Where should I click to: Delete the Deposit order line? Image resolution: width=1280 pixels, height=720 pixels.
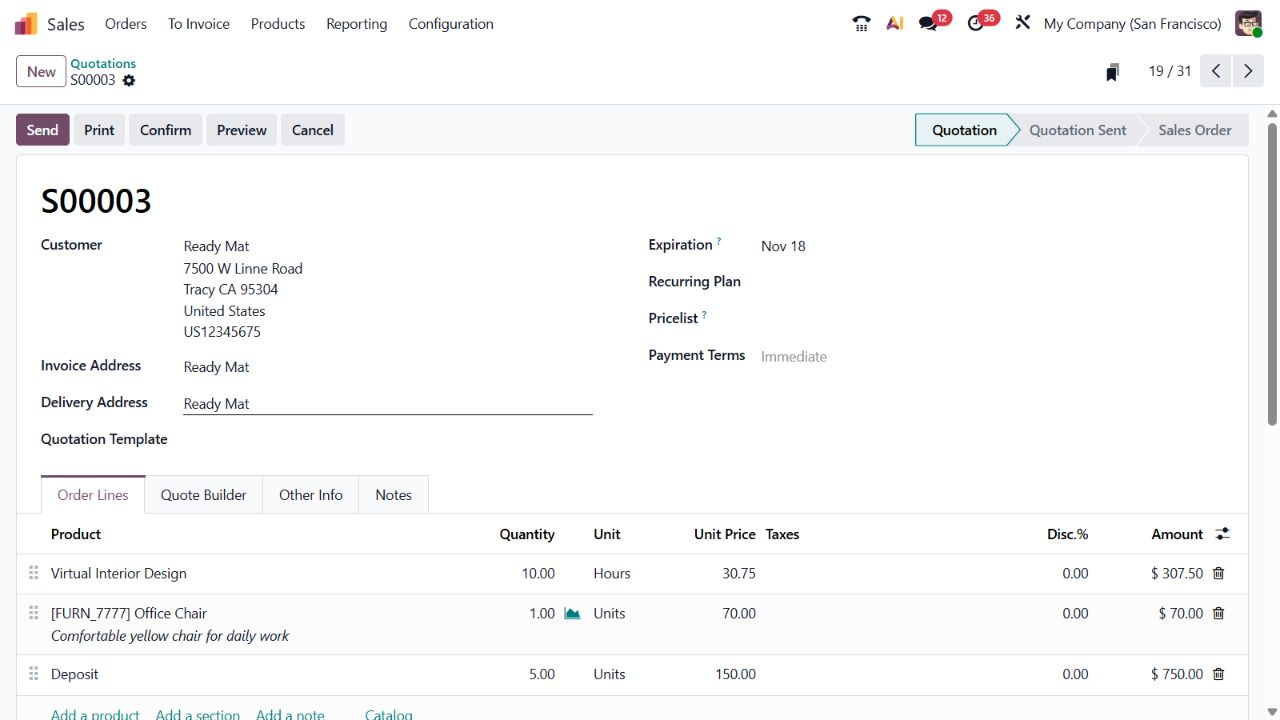click(x=1218, y=674)
